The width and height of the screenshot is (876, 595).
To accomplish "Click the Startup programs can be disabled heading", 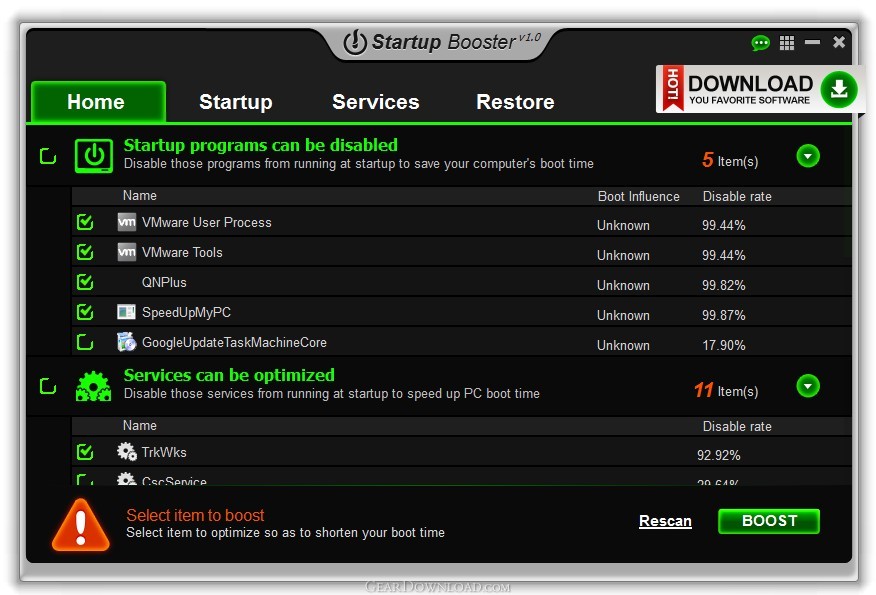I will [x=260, y=145].
